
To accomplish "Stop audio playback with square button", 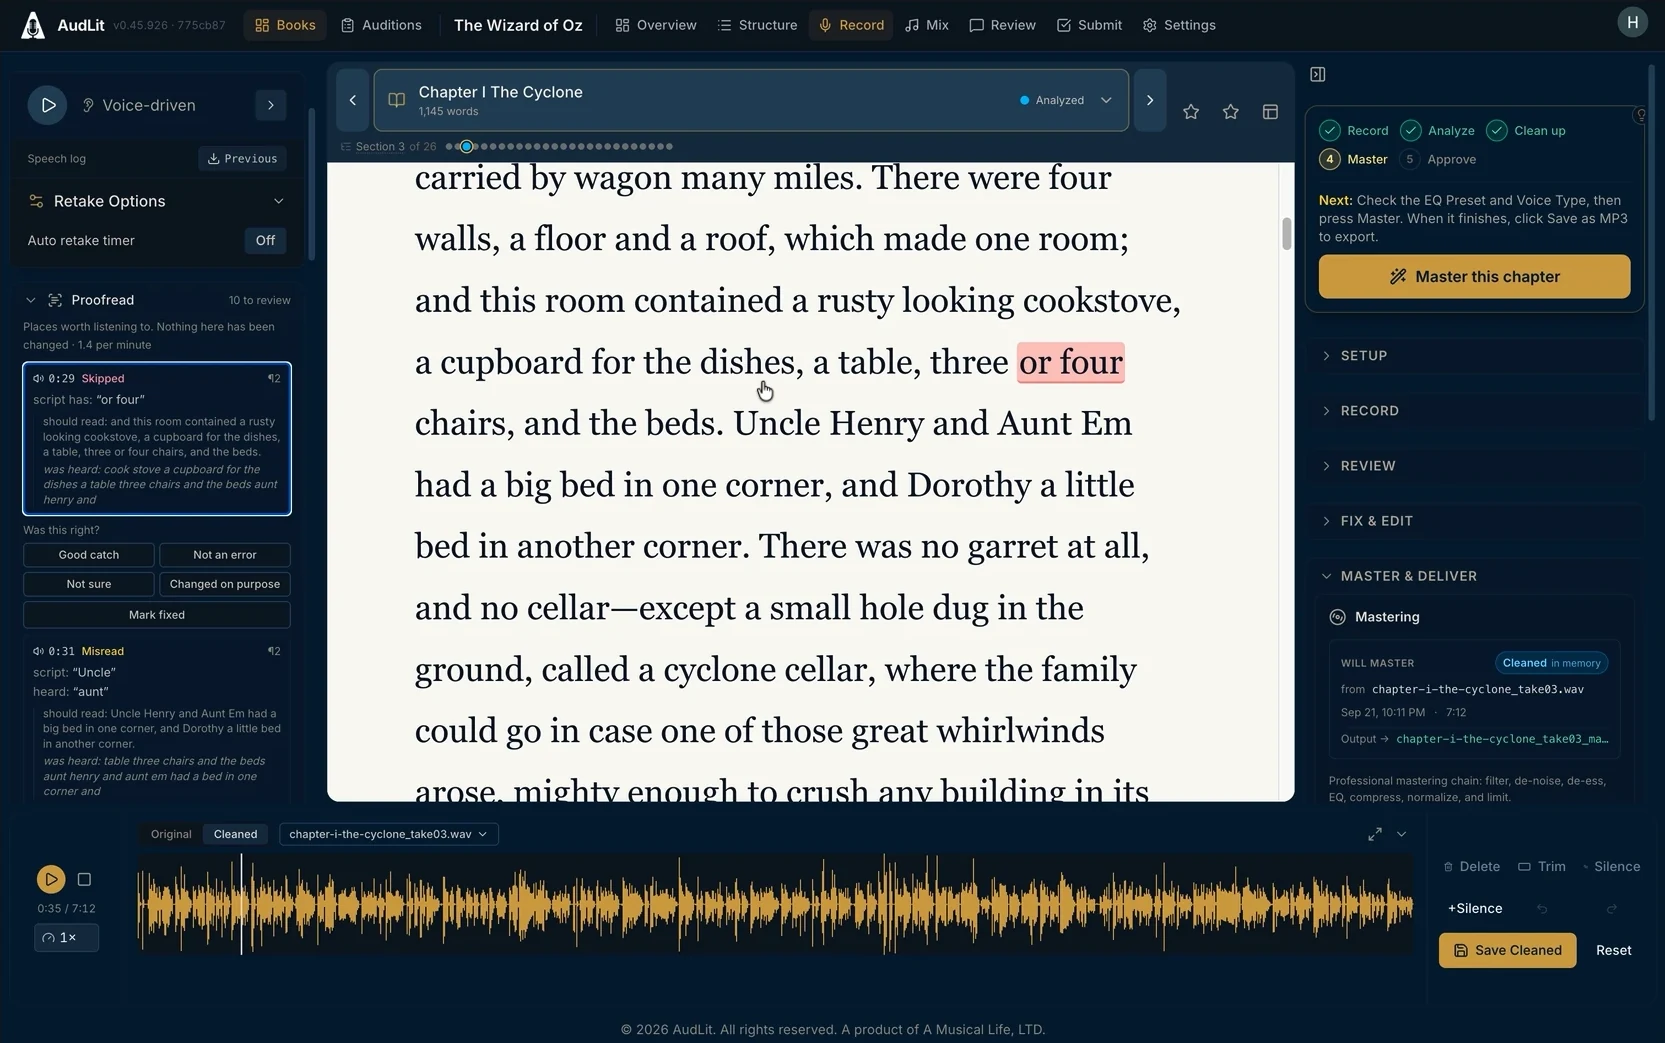I will (x=84, y=879).
